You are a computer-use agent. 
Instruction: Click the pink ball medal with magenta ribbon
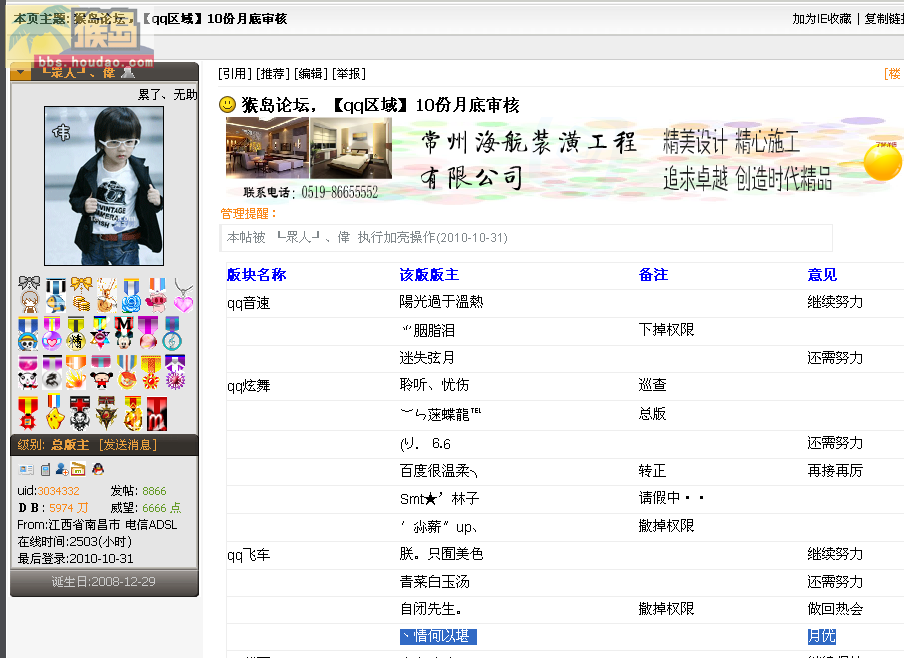point(148,333)
